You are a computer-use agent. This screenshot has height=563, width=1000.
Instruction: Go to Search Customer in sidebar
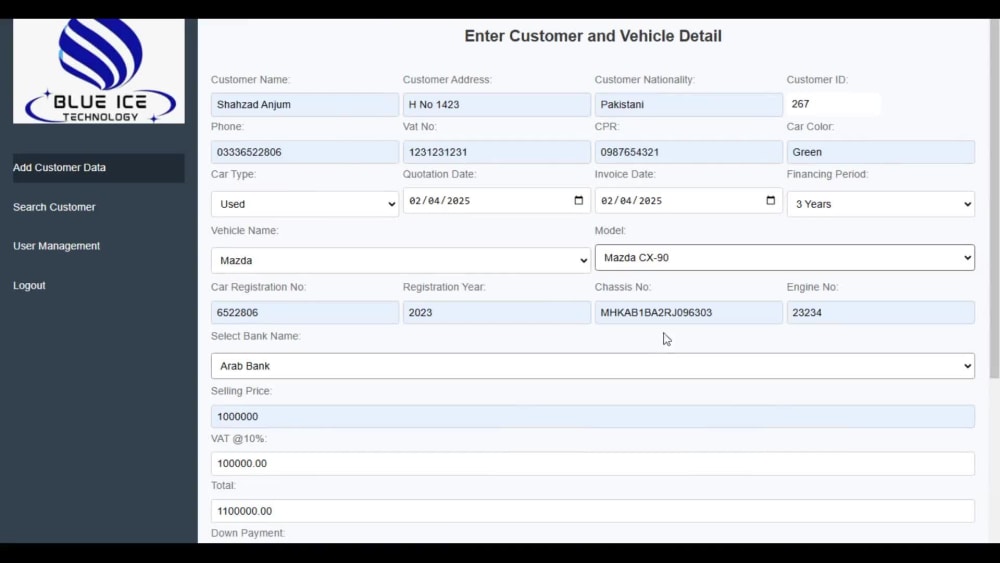click(54, 207)
